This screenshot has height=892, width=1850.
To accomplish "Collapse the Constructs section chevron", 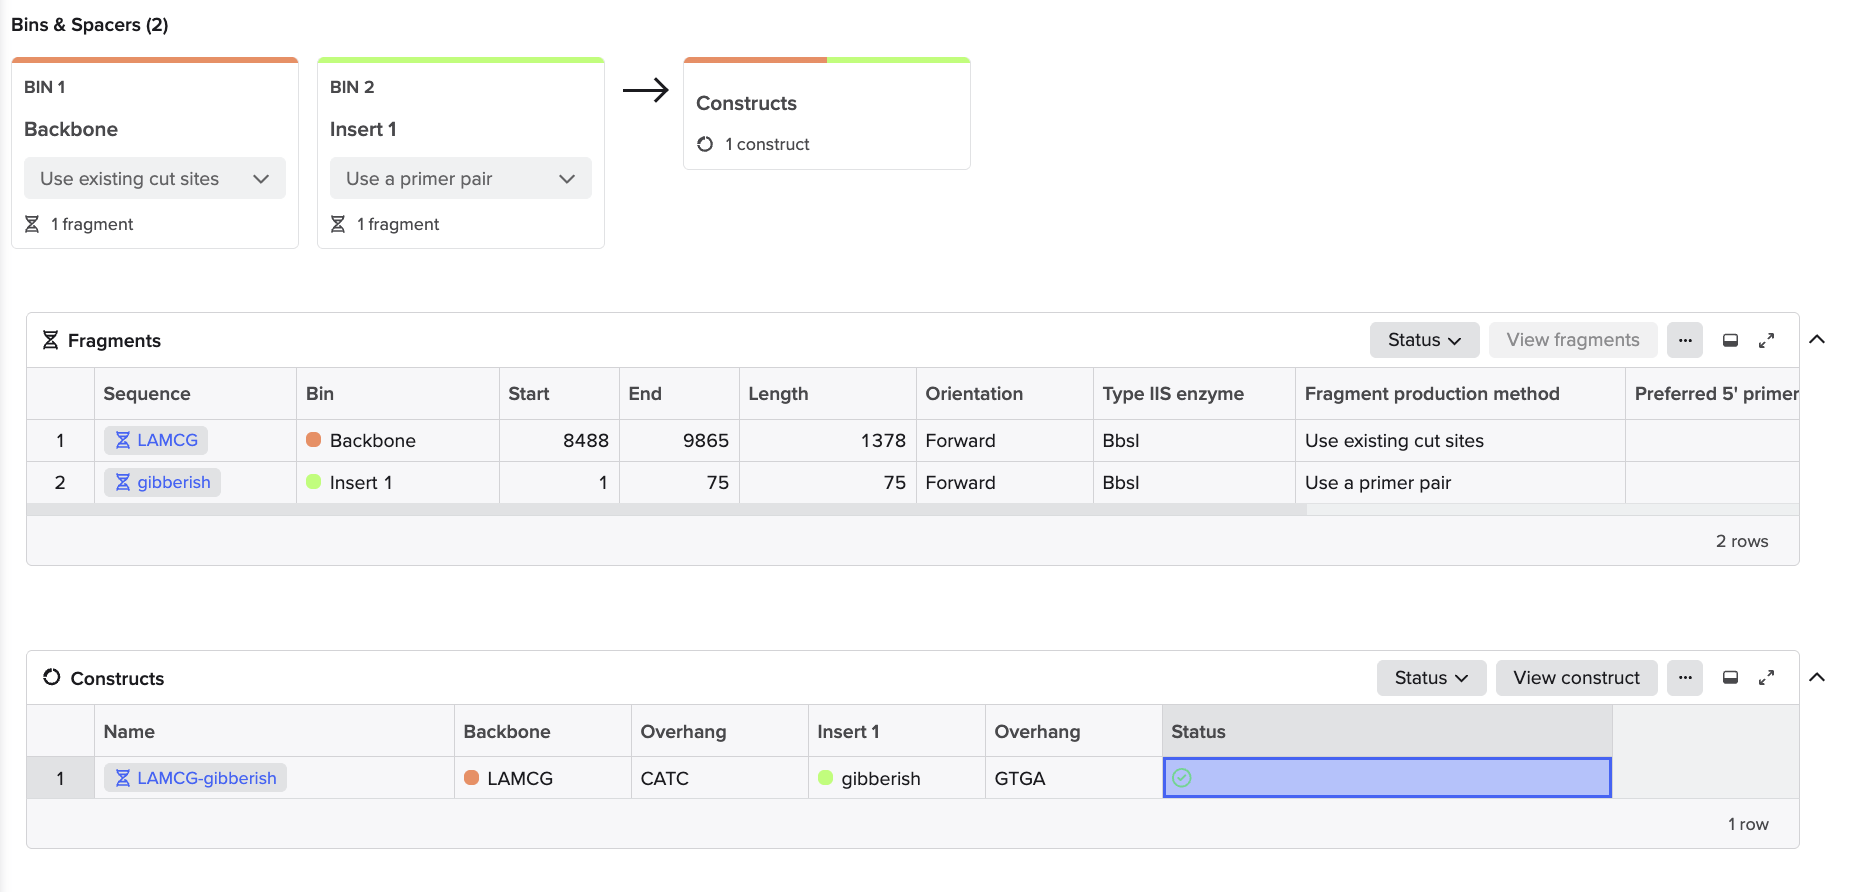I will (1817, 678).
